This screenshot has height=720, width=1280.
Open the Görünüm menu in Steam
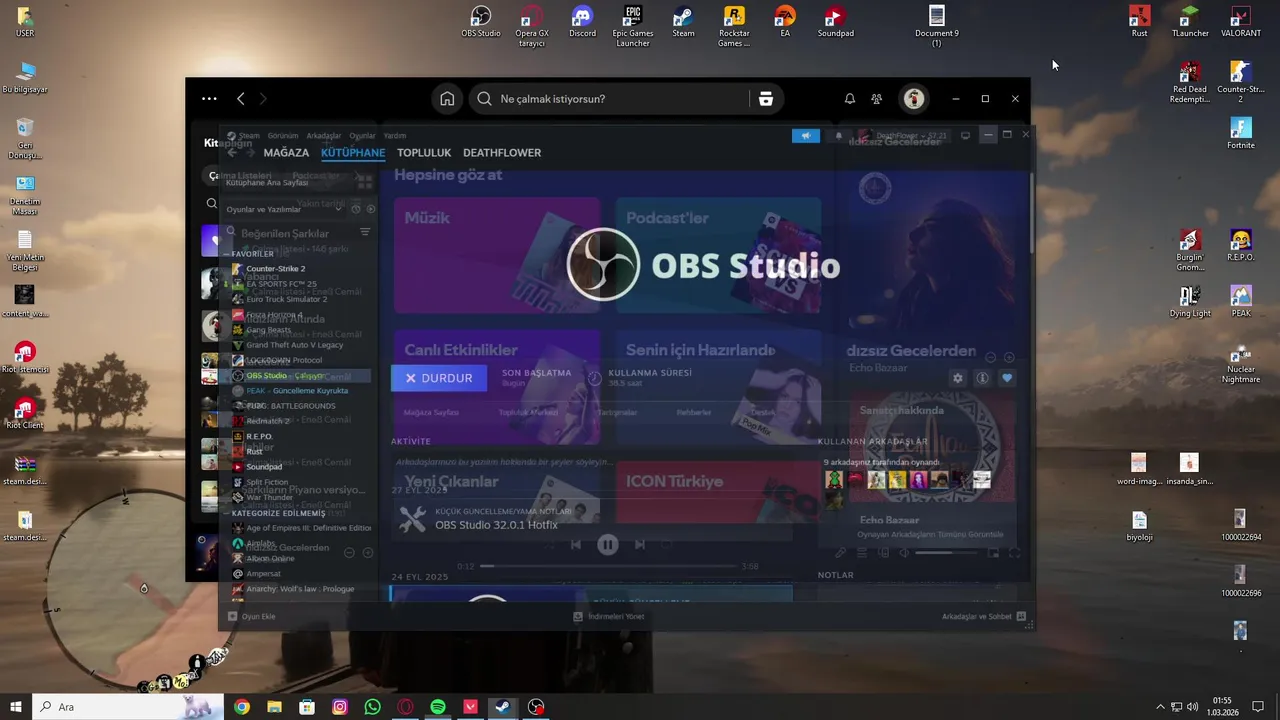point(283,136)
